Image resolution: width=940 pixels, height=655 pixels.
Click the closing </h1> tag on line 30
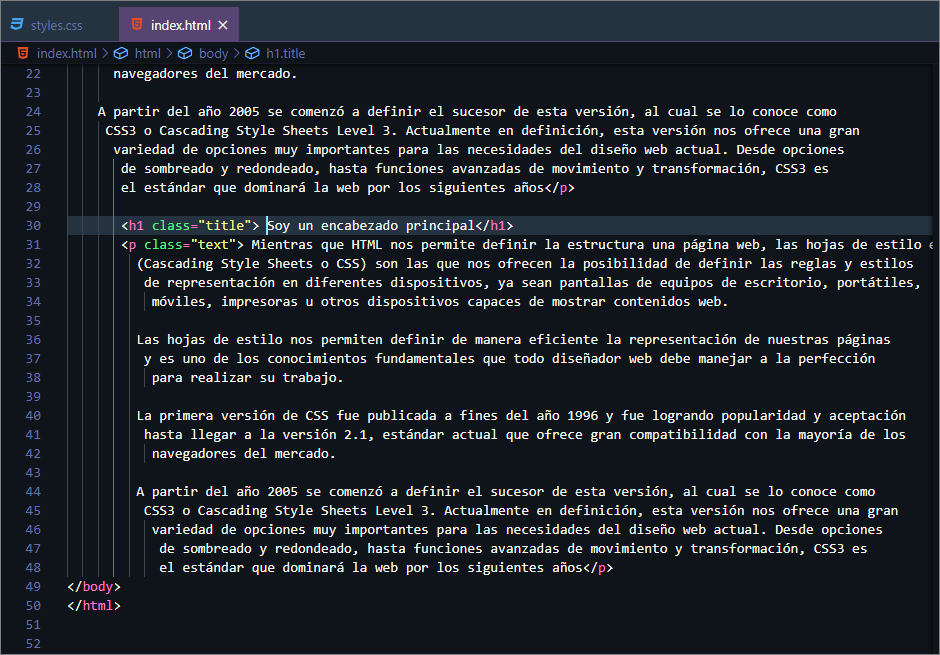tap(495, 226)
